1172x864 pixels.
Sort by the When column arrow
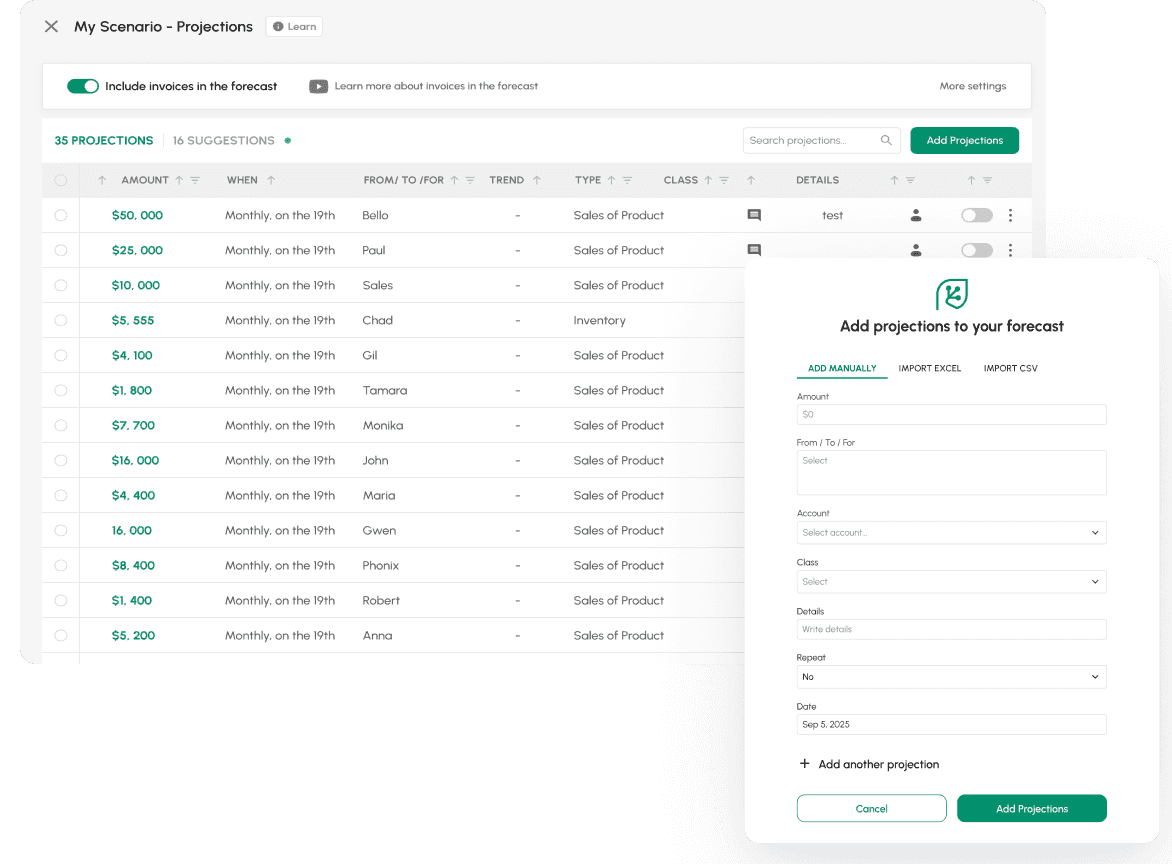pos(271,181)
